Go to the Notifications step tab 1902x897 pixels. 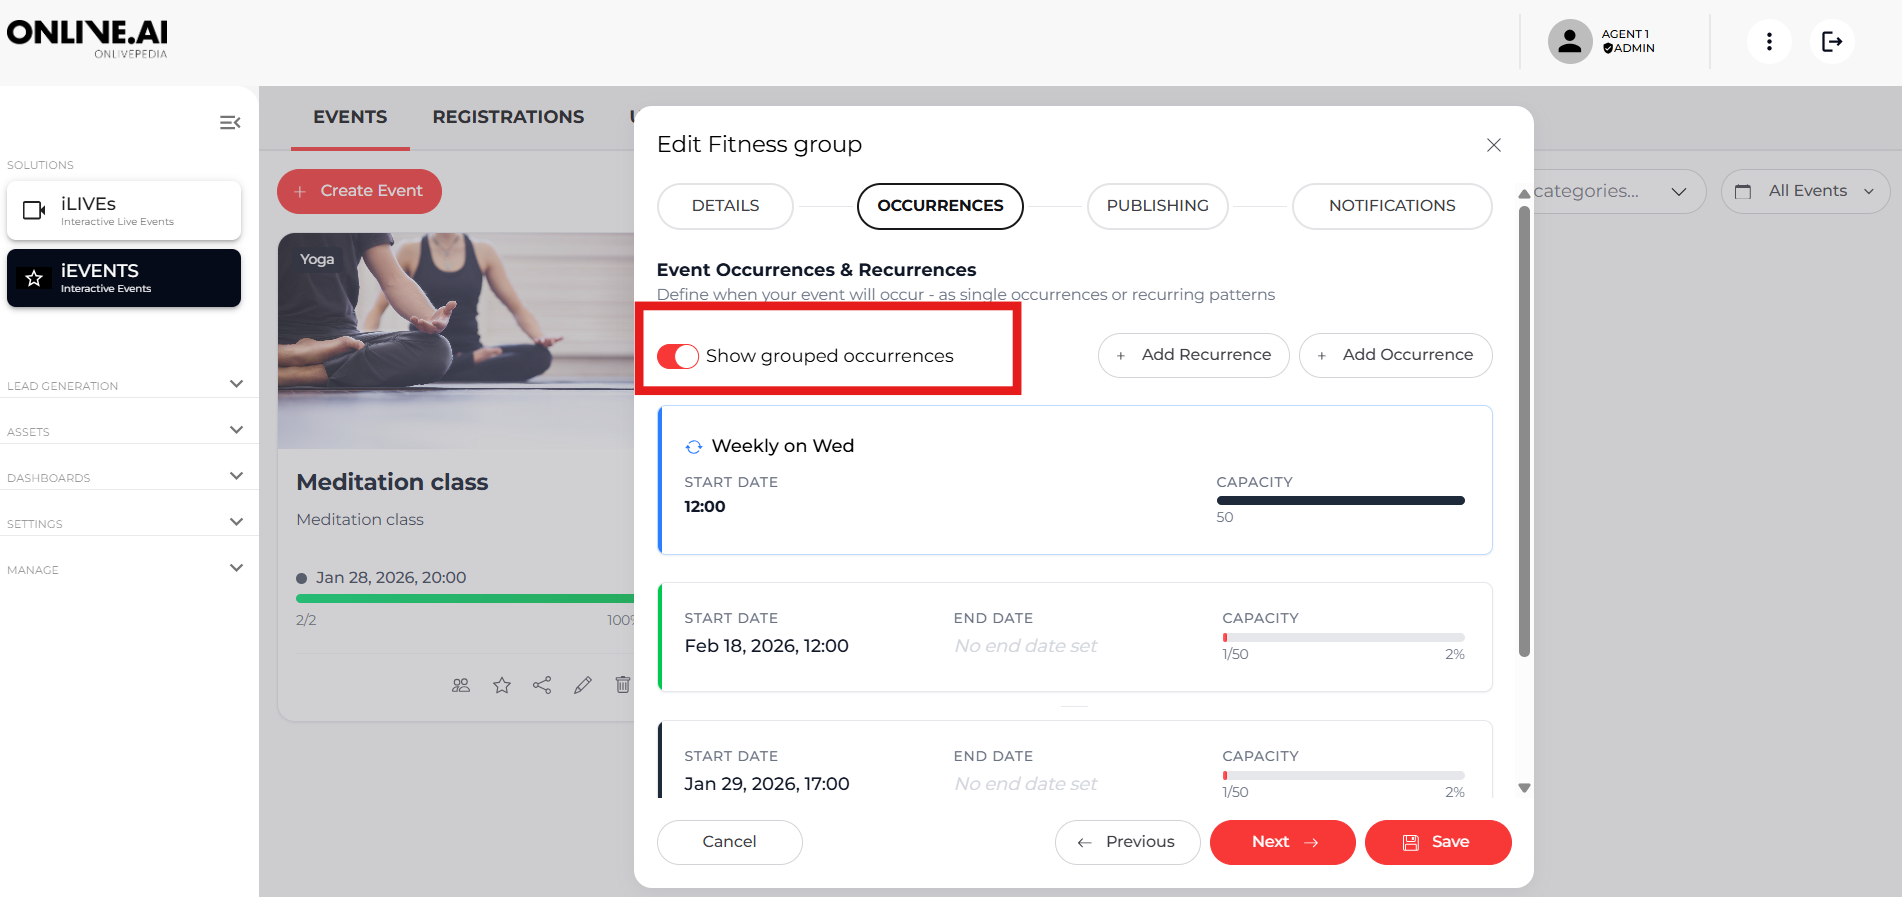(x=1391, y=206)
